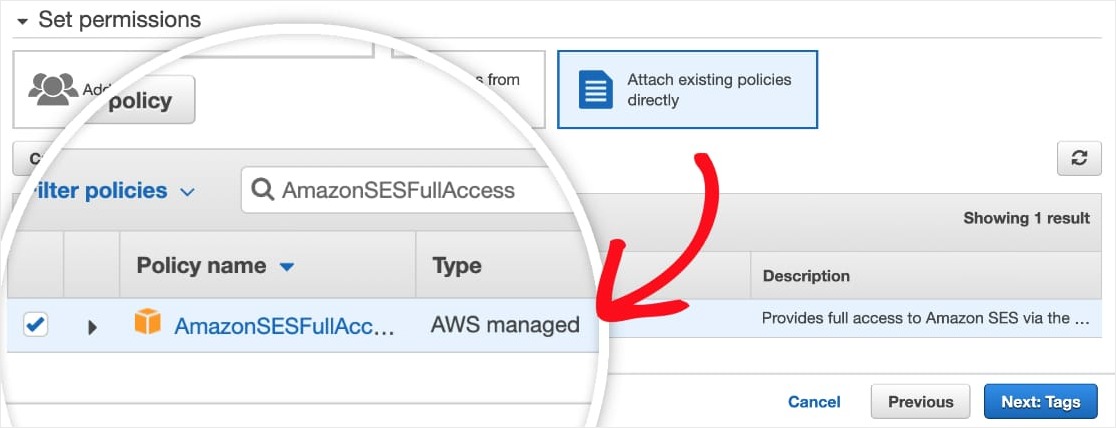This screenshot has height=428, width=1116.
Task: Click the document icon for attaching policies
Action: pyautogui.click(x=596, y=89)
